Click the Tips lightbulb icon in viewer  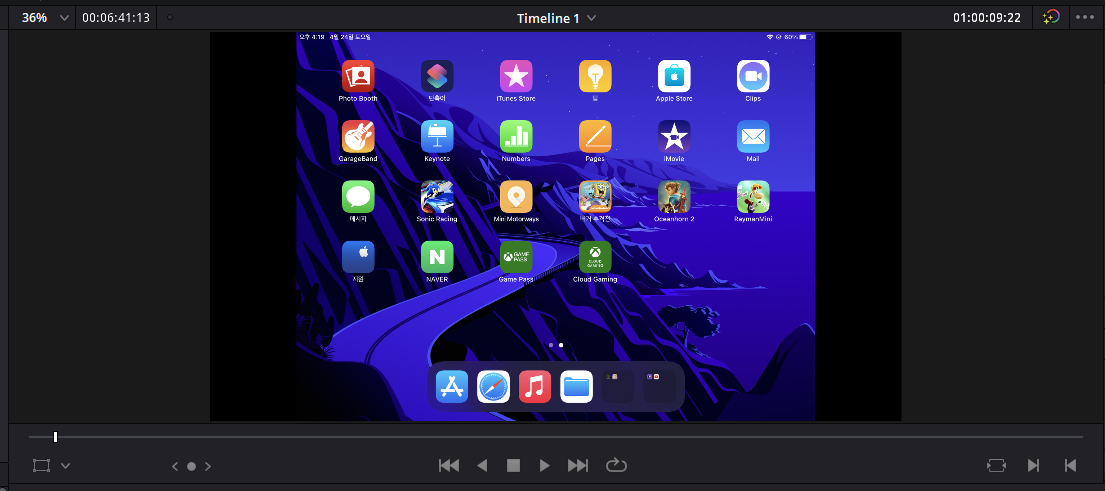point(595,76)
